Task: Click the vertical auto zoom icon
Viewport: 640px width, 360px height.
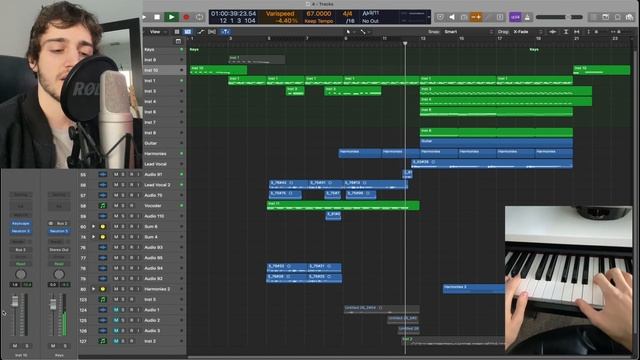Action: [x=566, y=31]
